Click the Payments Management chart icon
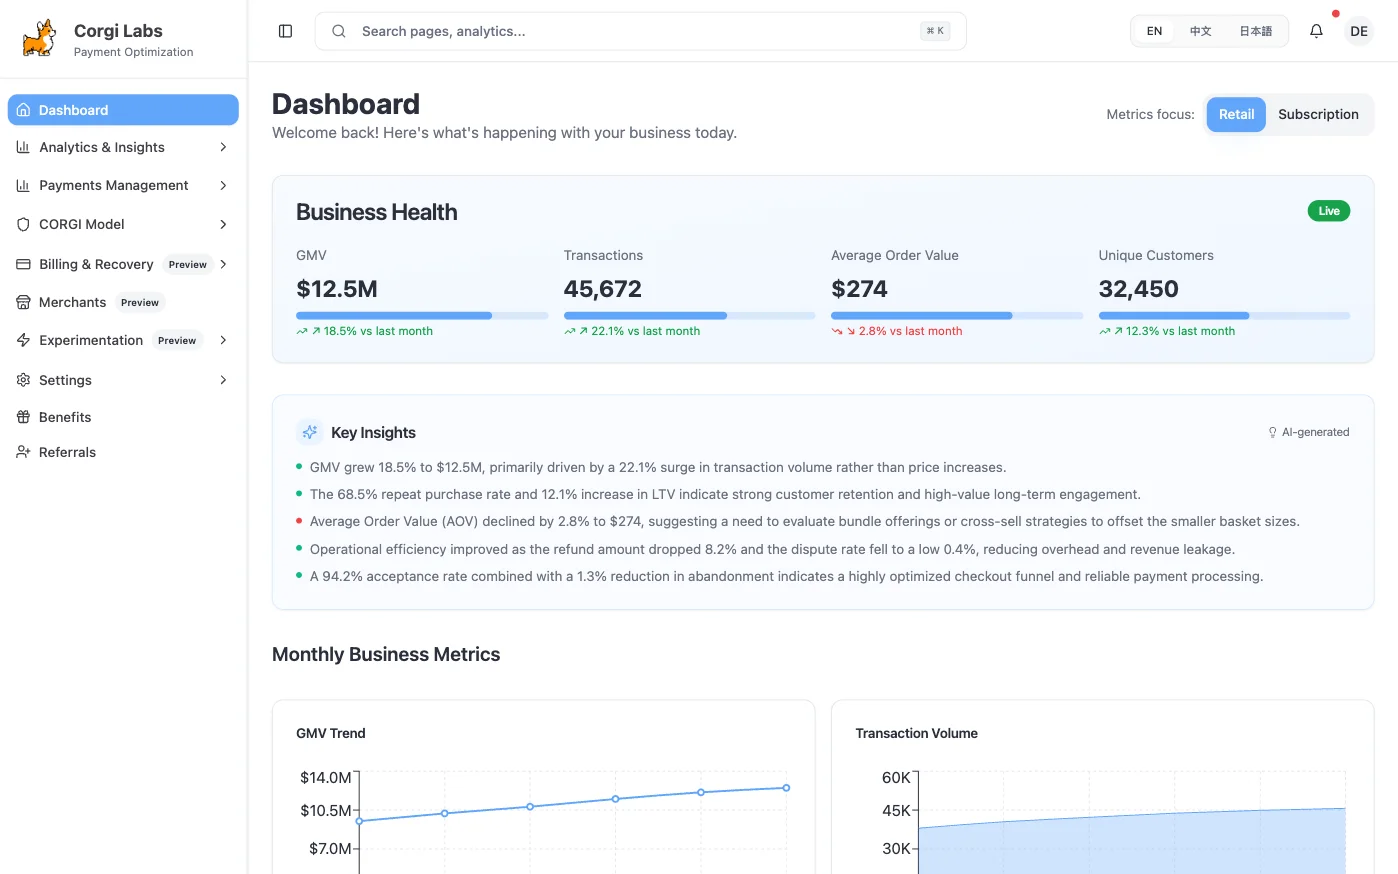The height and width of the screenshot is (874, 1398). 23,185
